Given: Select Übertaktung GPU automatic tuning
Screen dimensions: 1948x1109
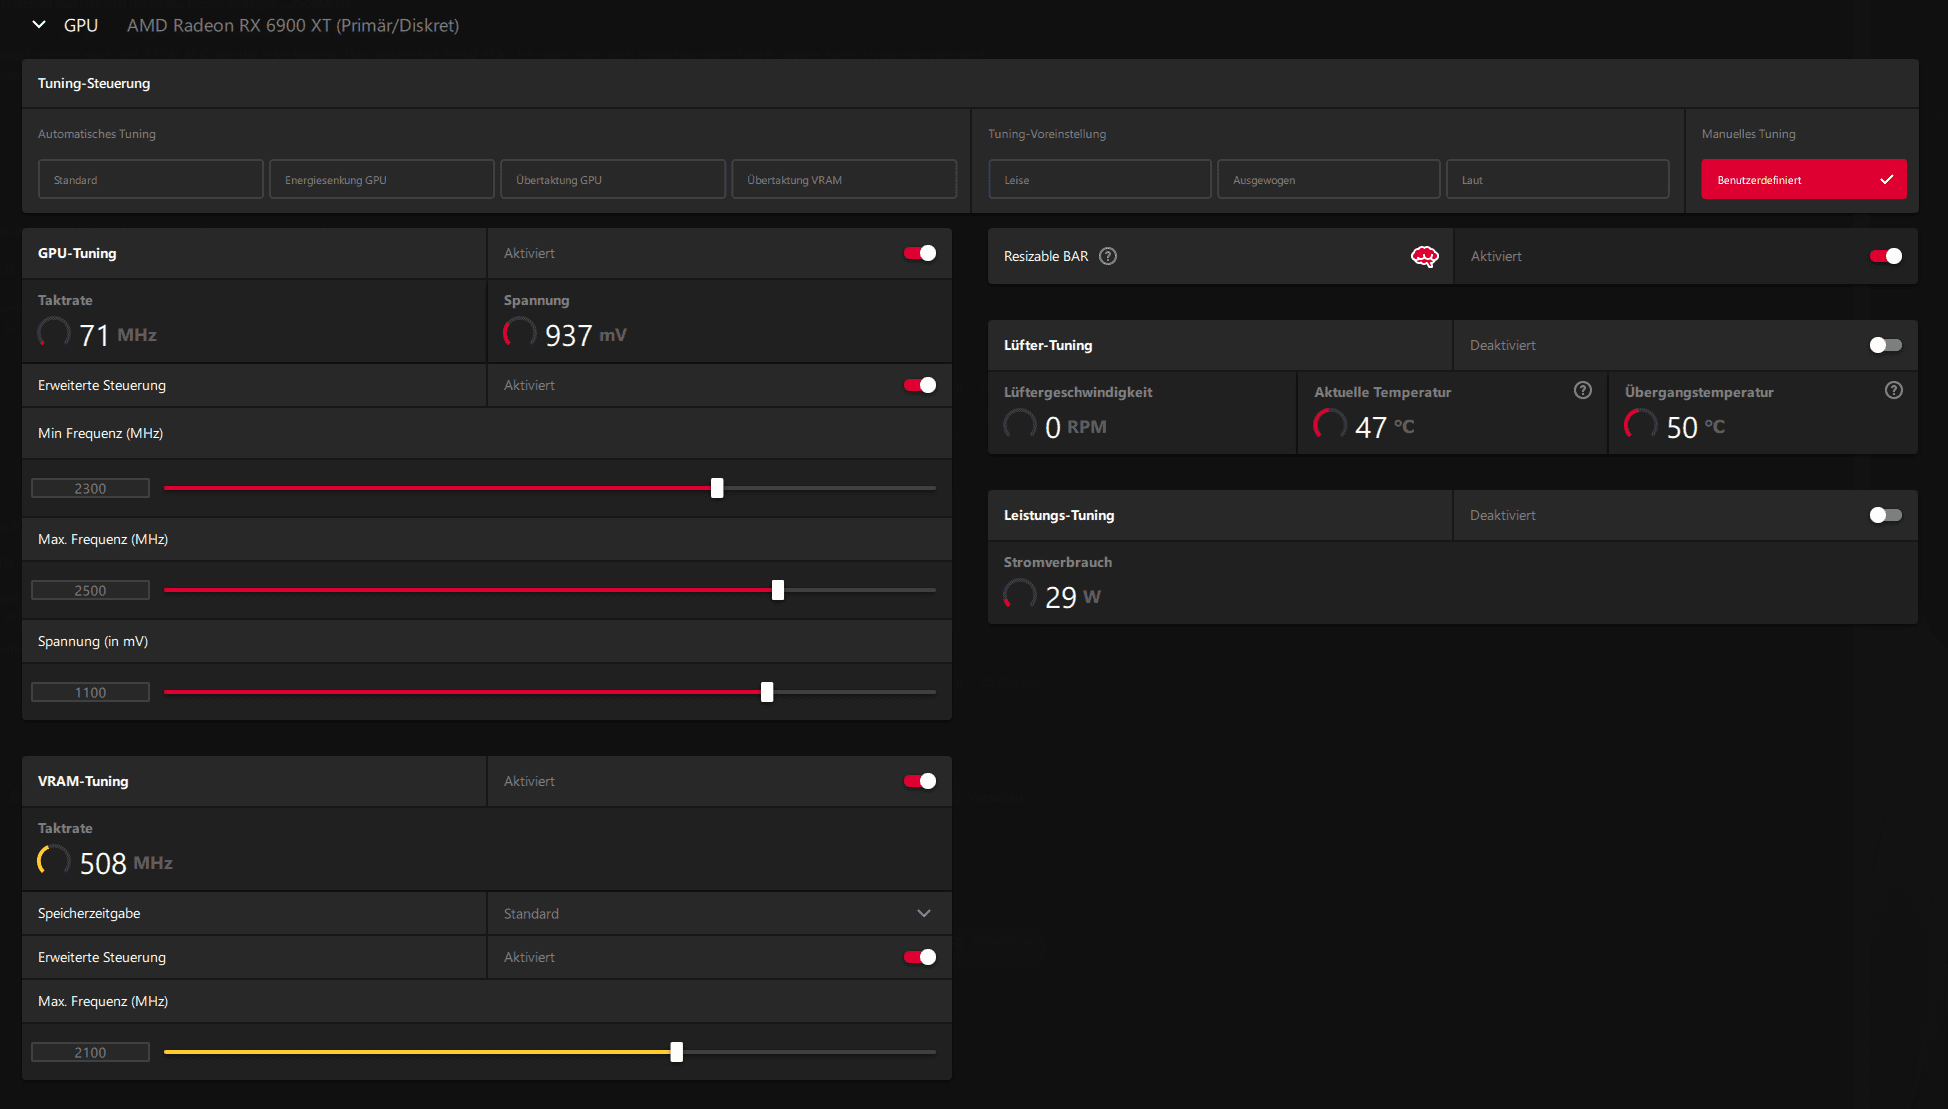Looking at the screenshot, I should (612, 180).
